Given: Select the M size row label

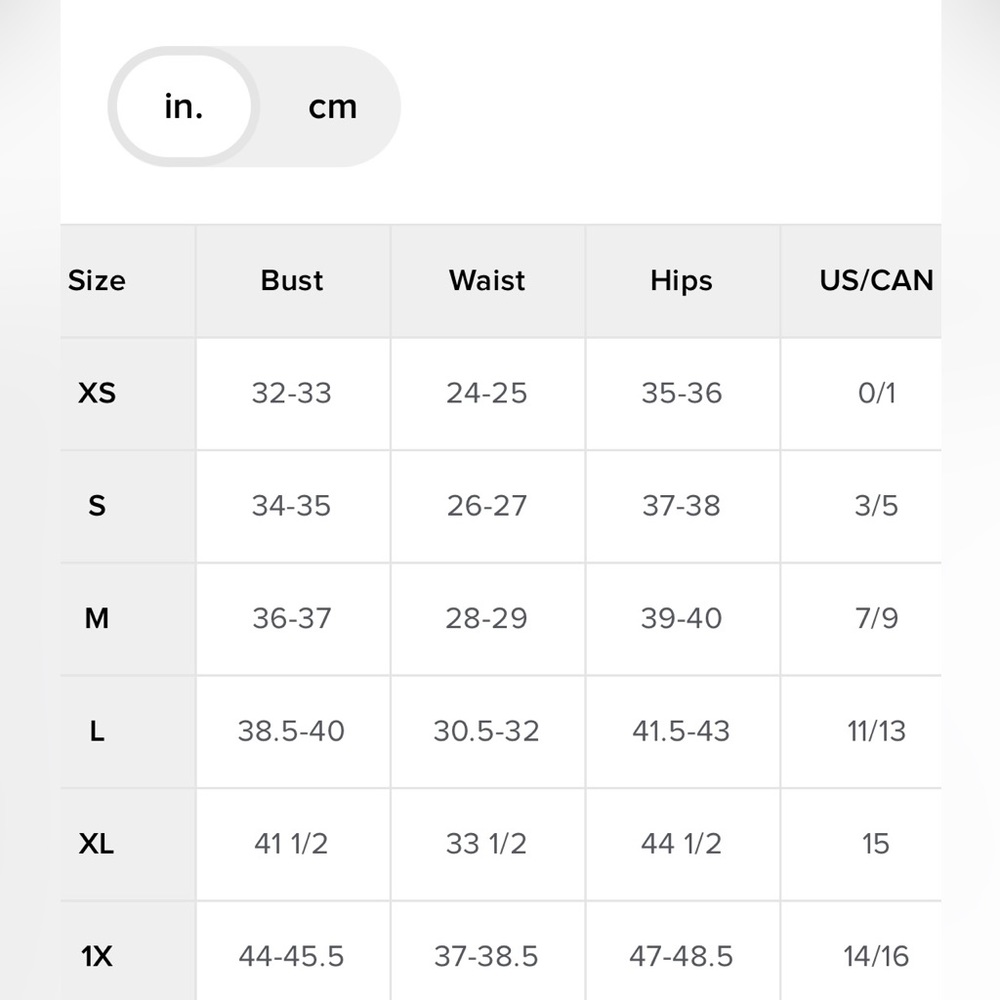Looking at the screenshot, I should pyautogui.click(x=97, y=619).
